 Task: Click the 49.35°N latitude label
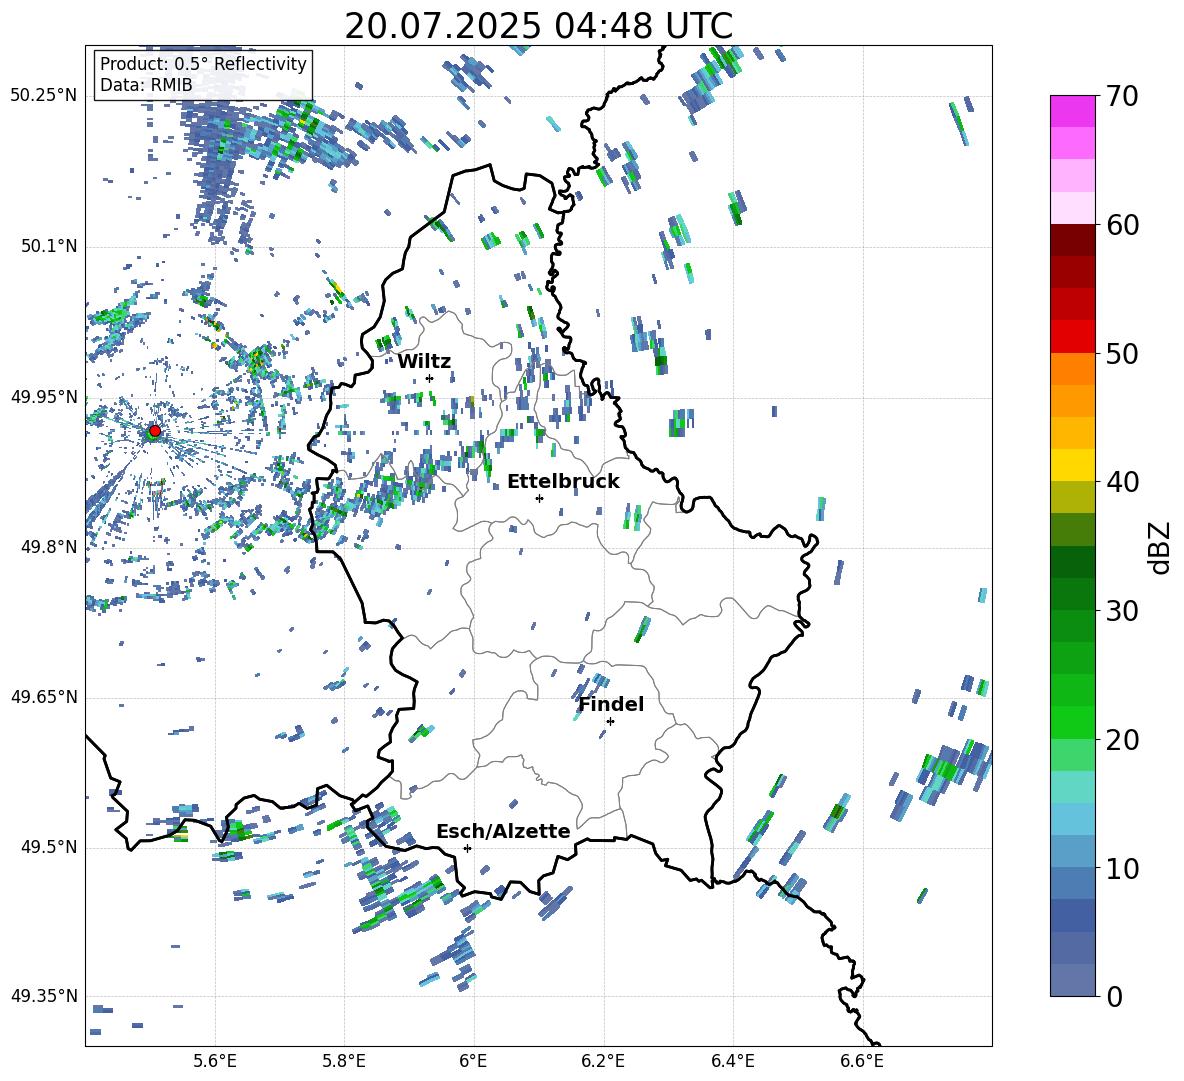click(44, 996)
